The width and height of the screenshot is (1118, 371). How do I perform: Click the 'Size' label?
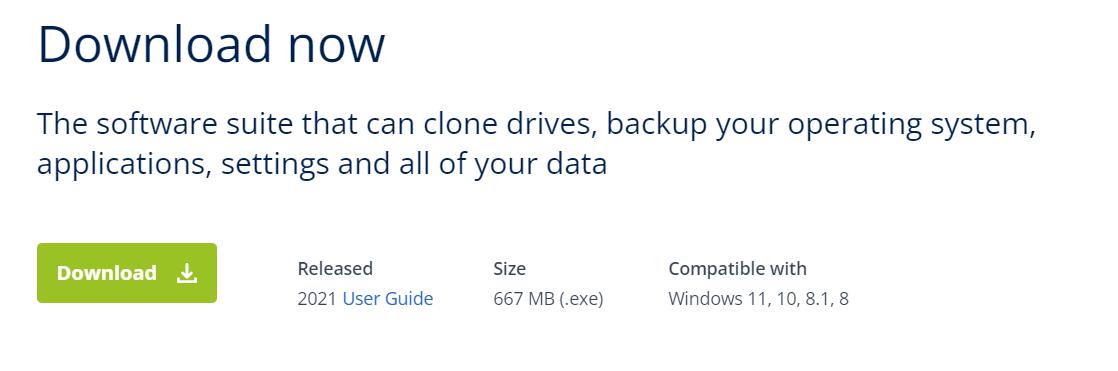tap(509, 268)
